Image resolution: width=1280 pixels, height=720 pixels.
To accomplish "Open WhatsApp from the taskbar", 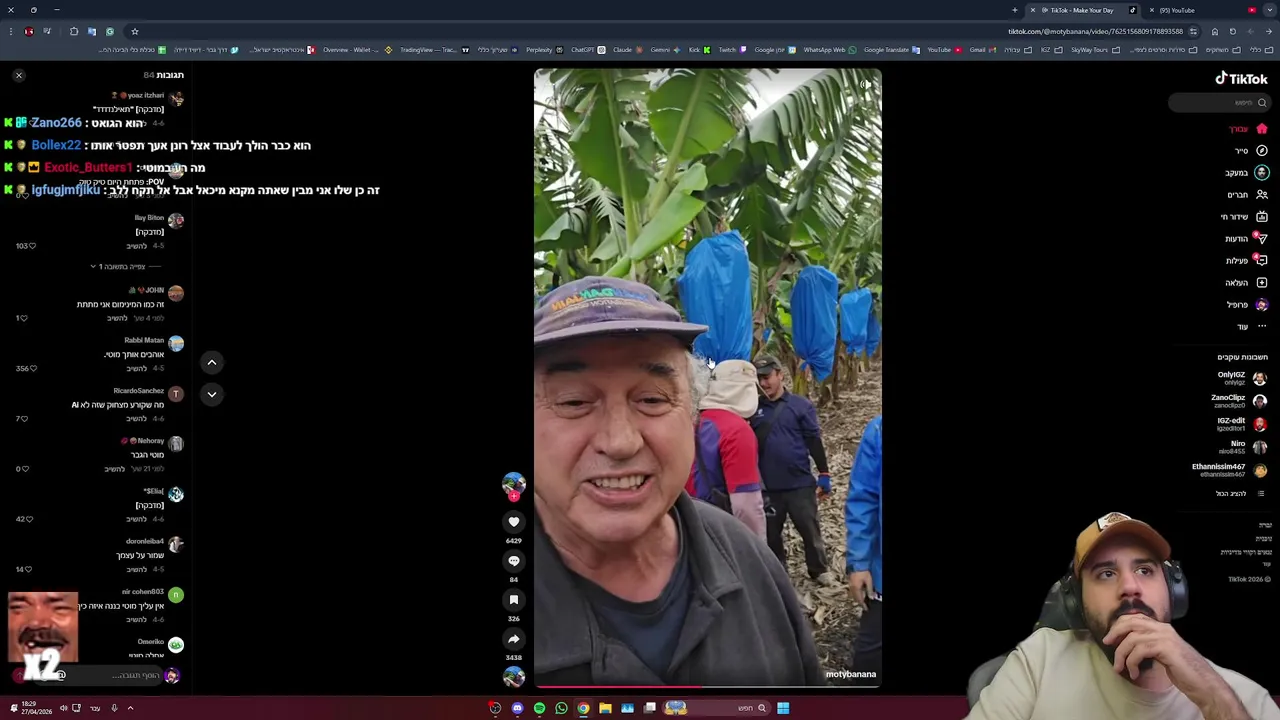I will (x=561, y=708).
